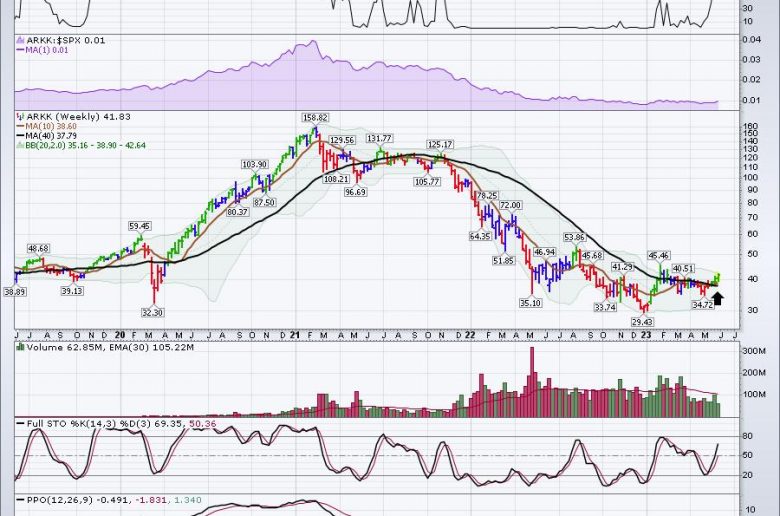
Task: Click the 129.56 price label
Action: 342,140
